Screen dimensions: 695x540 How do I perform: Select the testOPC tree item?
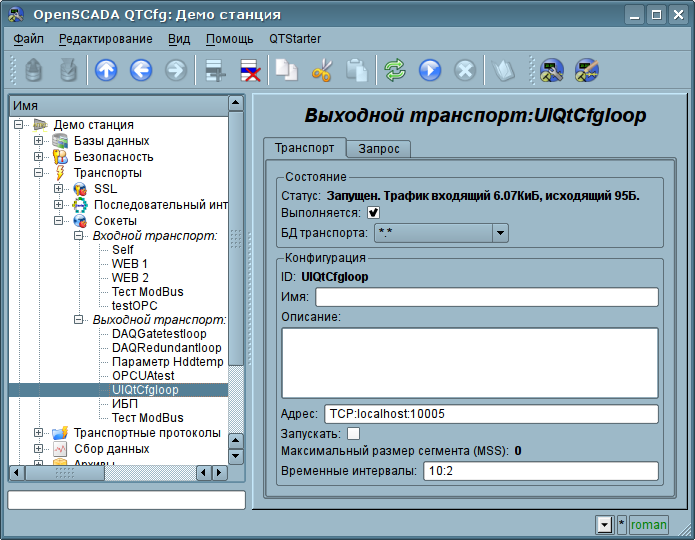tap(135, 306)
